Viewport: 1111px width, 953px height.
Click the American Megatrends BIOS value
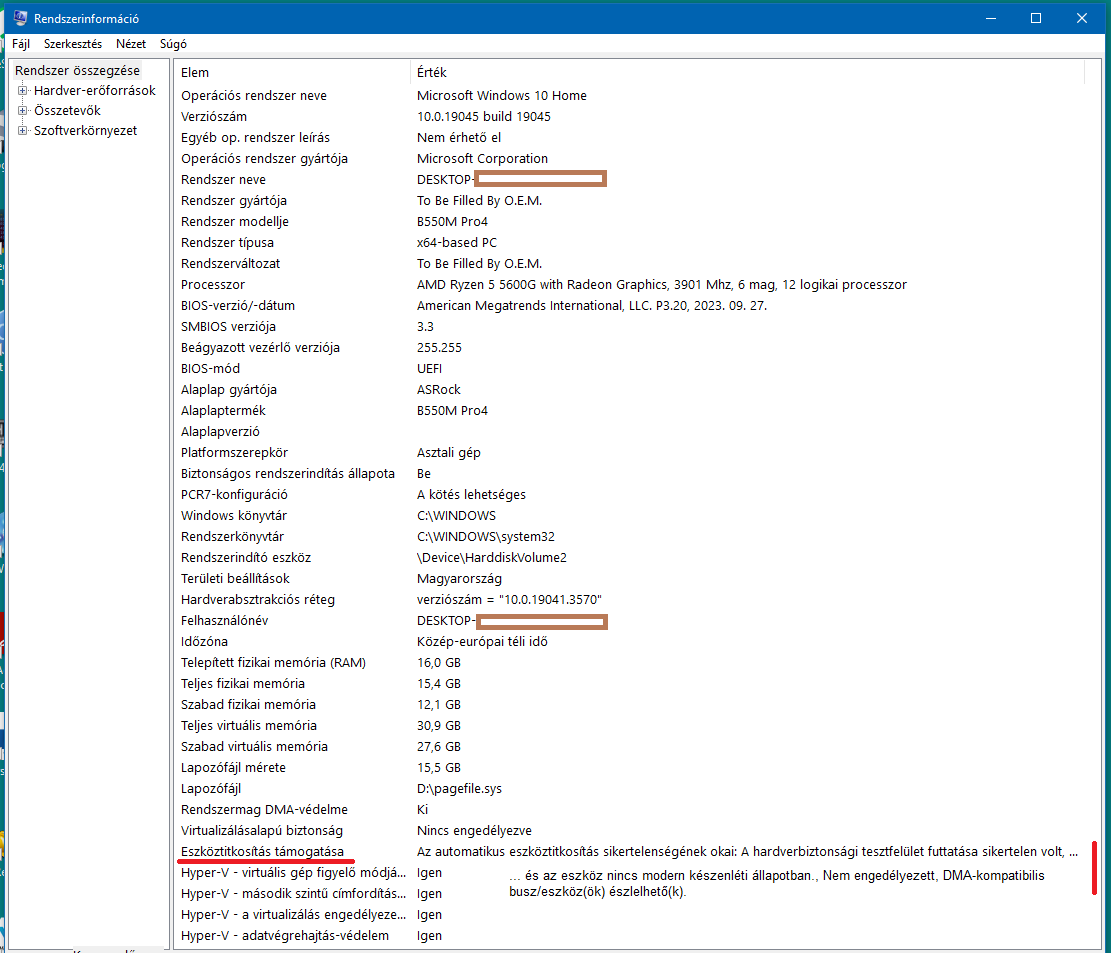[x=592, y=306]
